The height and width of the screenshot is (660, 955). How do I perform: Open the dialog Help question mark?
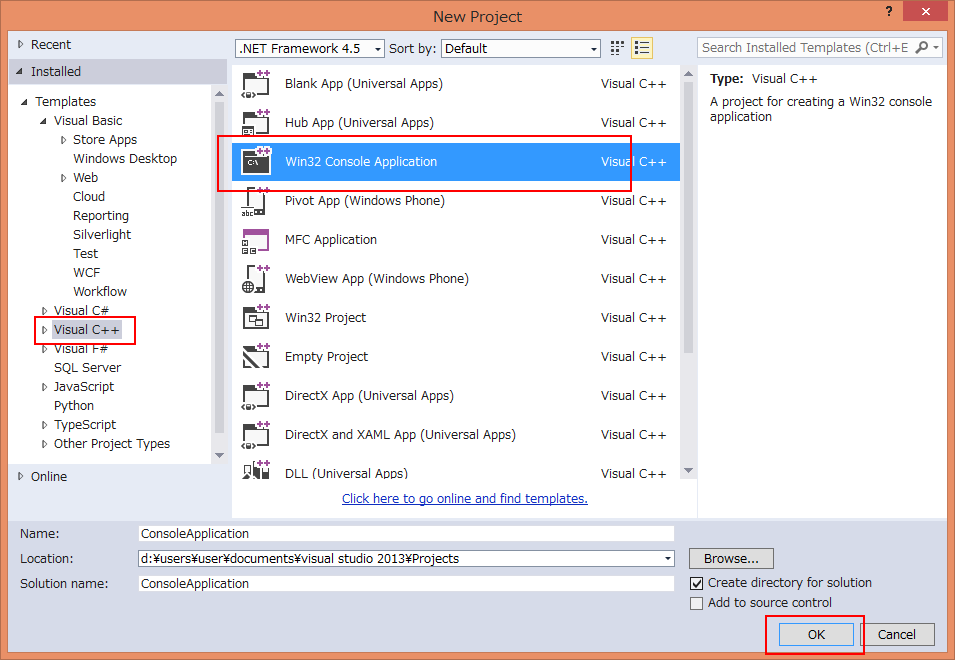tap(889, 11)
